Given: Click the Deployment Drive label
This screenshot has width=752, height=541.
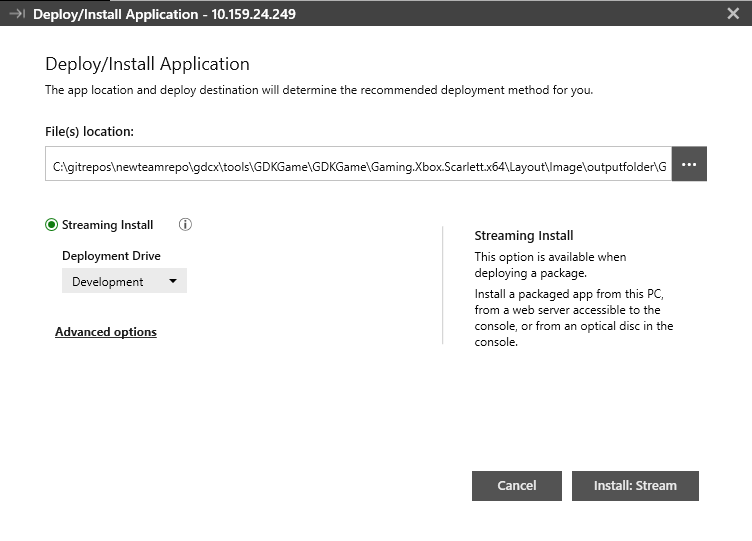Looking at the screenshot, I should point(111,256).
